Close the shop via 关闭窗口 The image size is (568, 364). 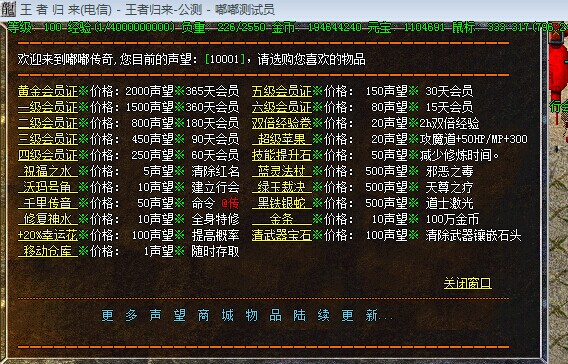[x=468, y=283]
